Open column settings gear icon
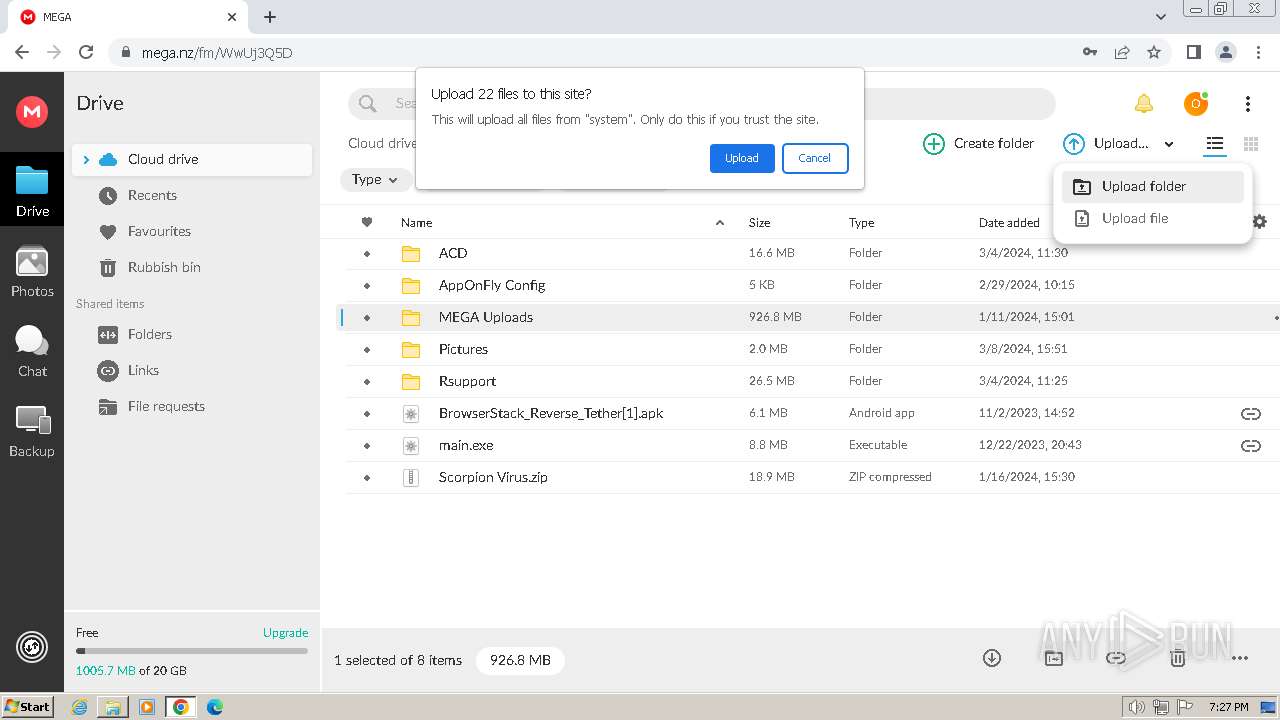1280x720 pixels. pos(1260,222)
